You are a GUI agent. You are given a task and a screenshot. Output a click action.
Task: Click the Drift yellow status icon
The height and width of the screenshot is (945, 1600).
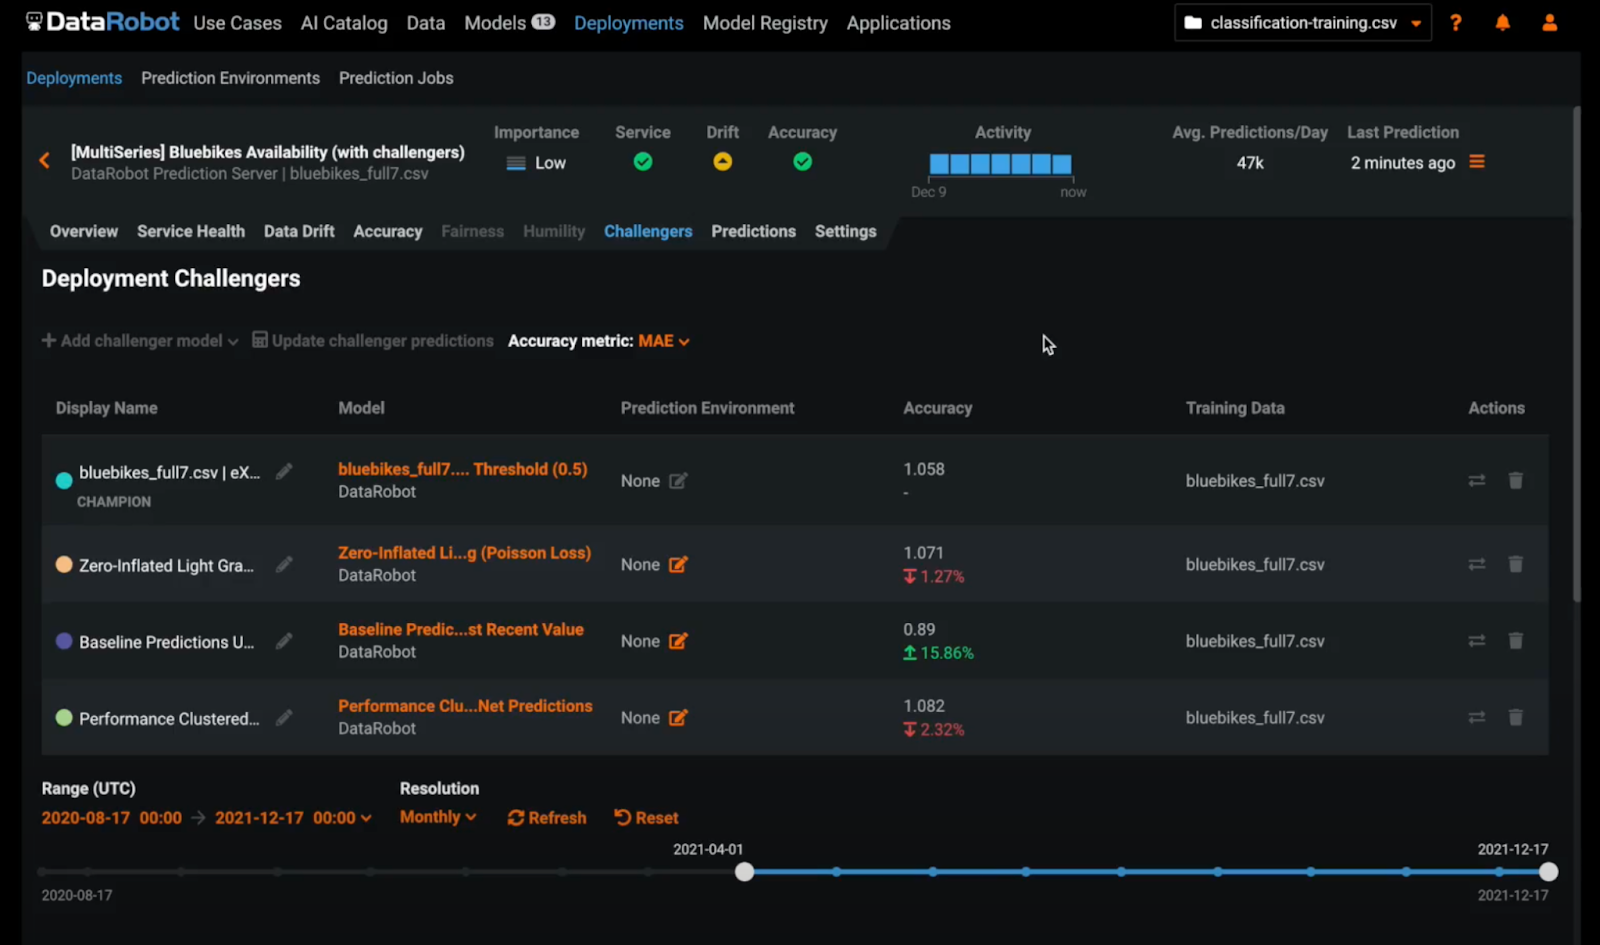[x=722, y=162]
